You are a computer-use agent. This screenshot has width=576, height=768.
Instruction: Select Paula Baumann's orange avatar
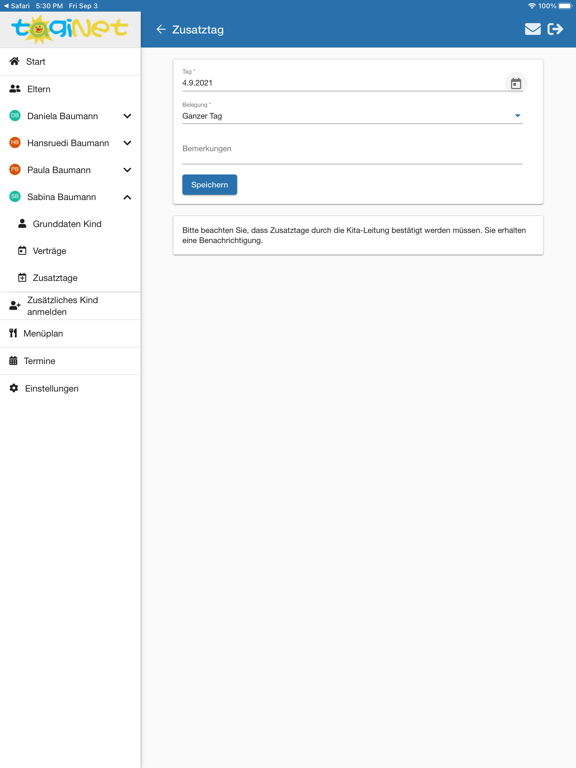point(15,169)
